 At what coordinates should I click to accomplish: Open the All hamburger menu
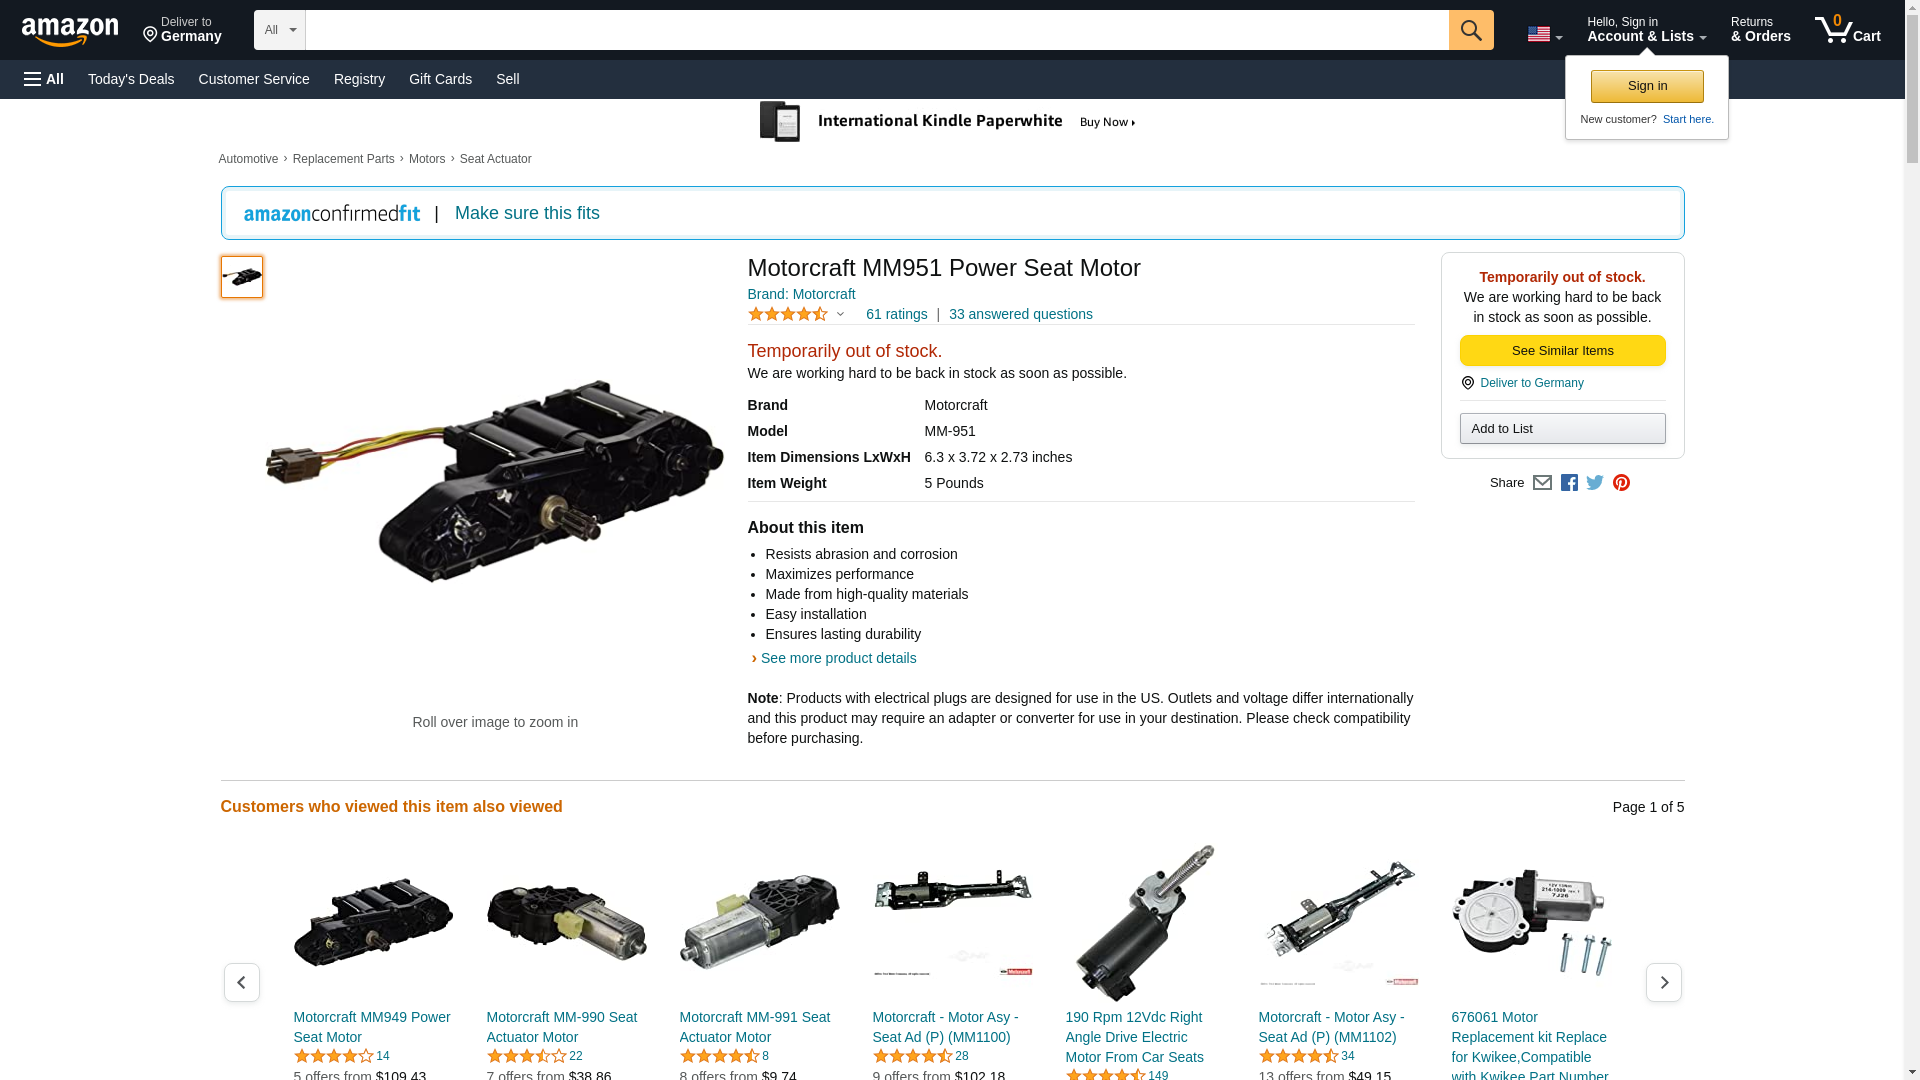click(x=44, y=79)
